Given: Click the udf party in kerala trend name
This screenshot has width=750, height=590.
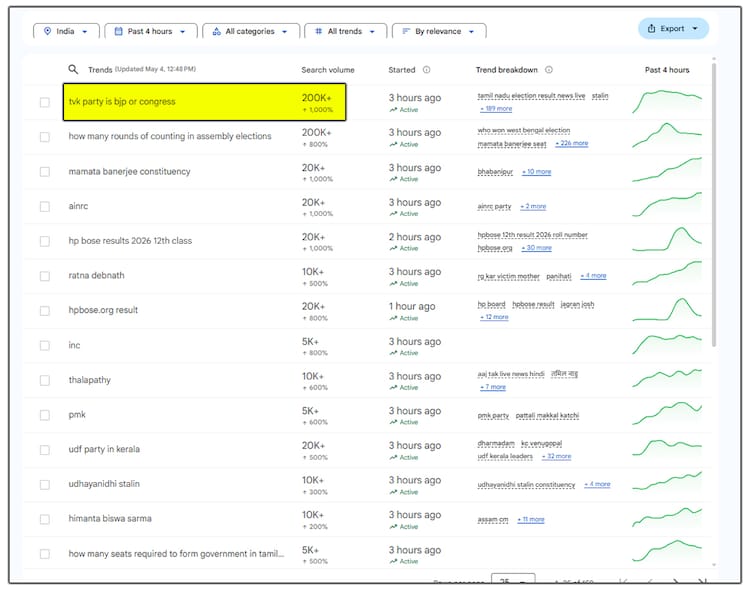Looking at the screenshot, I should click(x=104, y=449).
